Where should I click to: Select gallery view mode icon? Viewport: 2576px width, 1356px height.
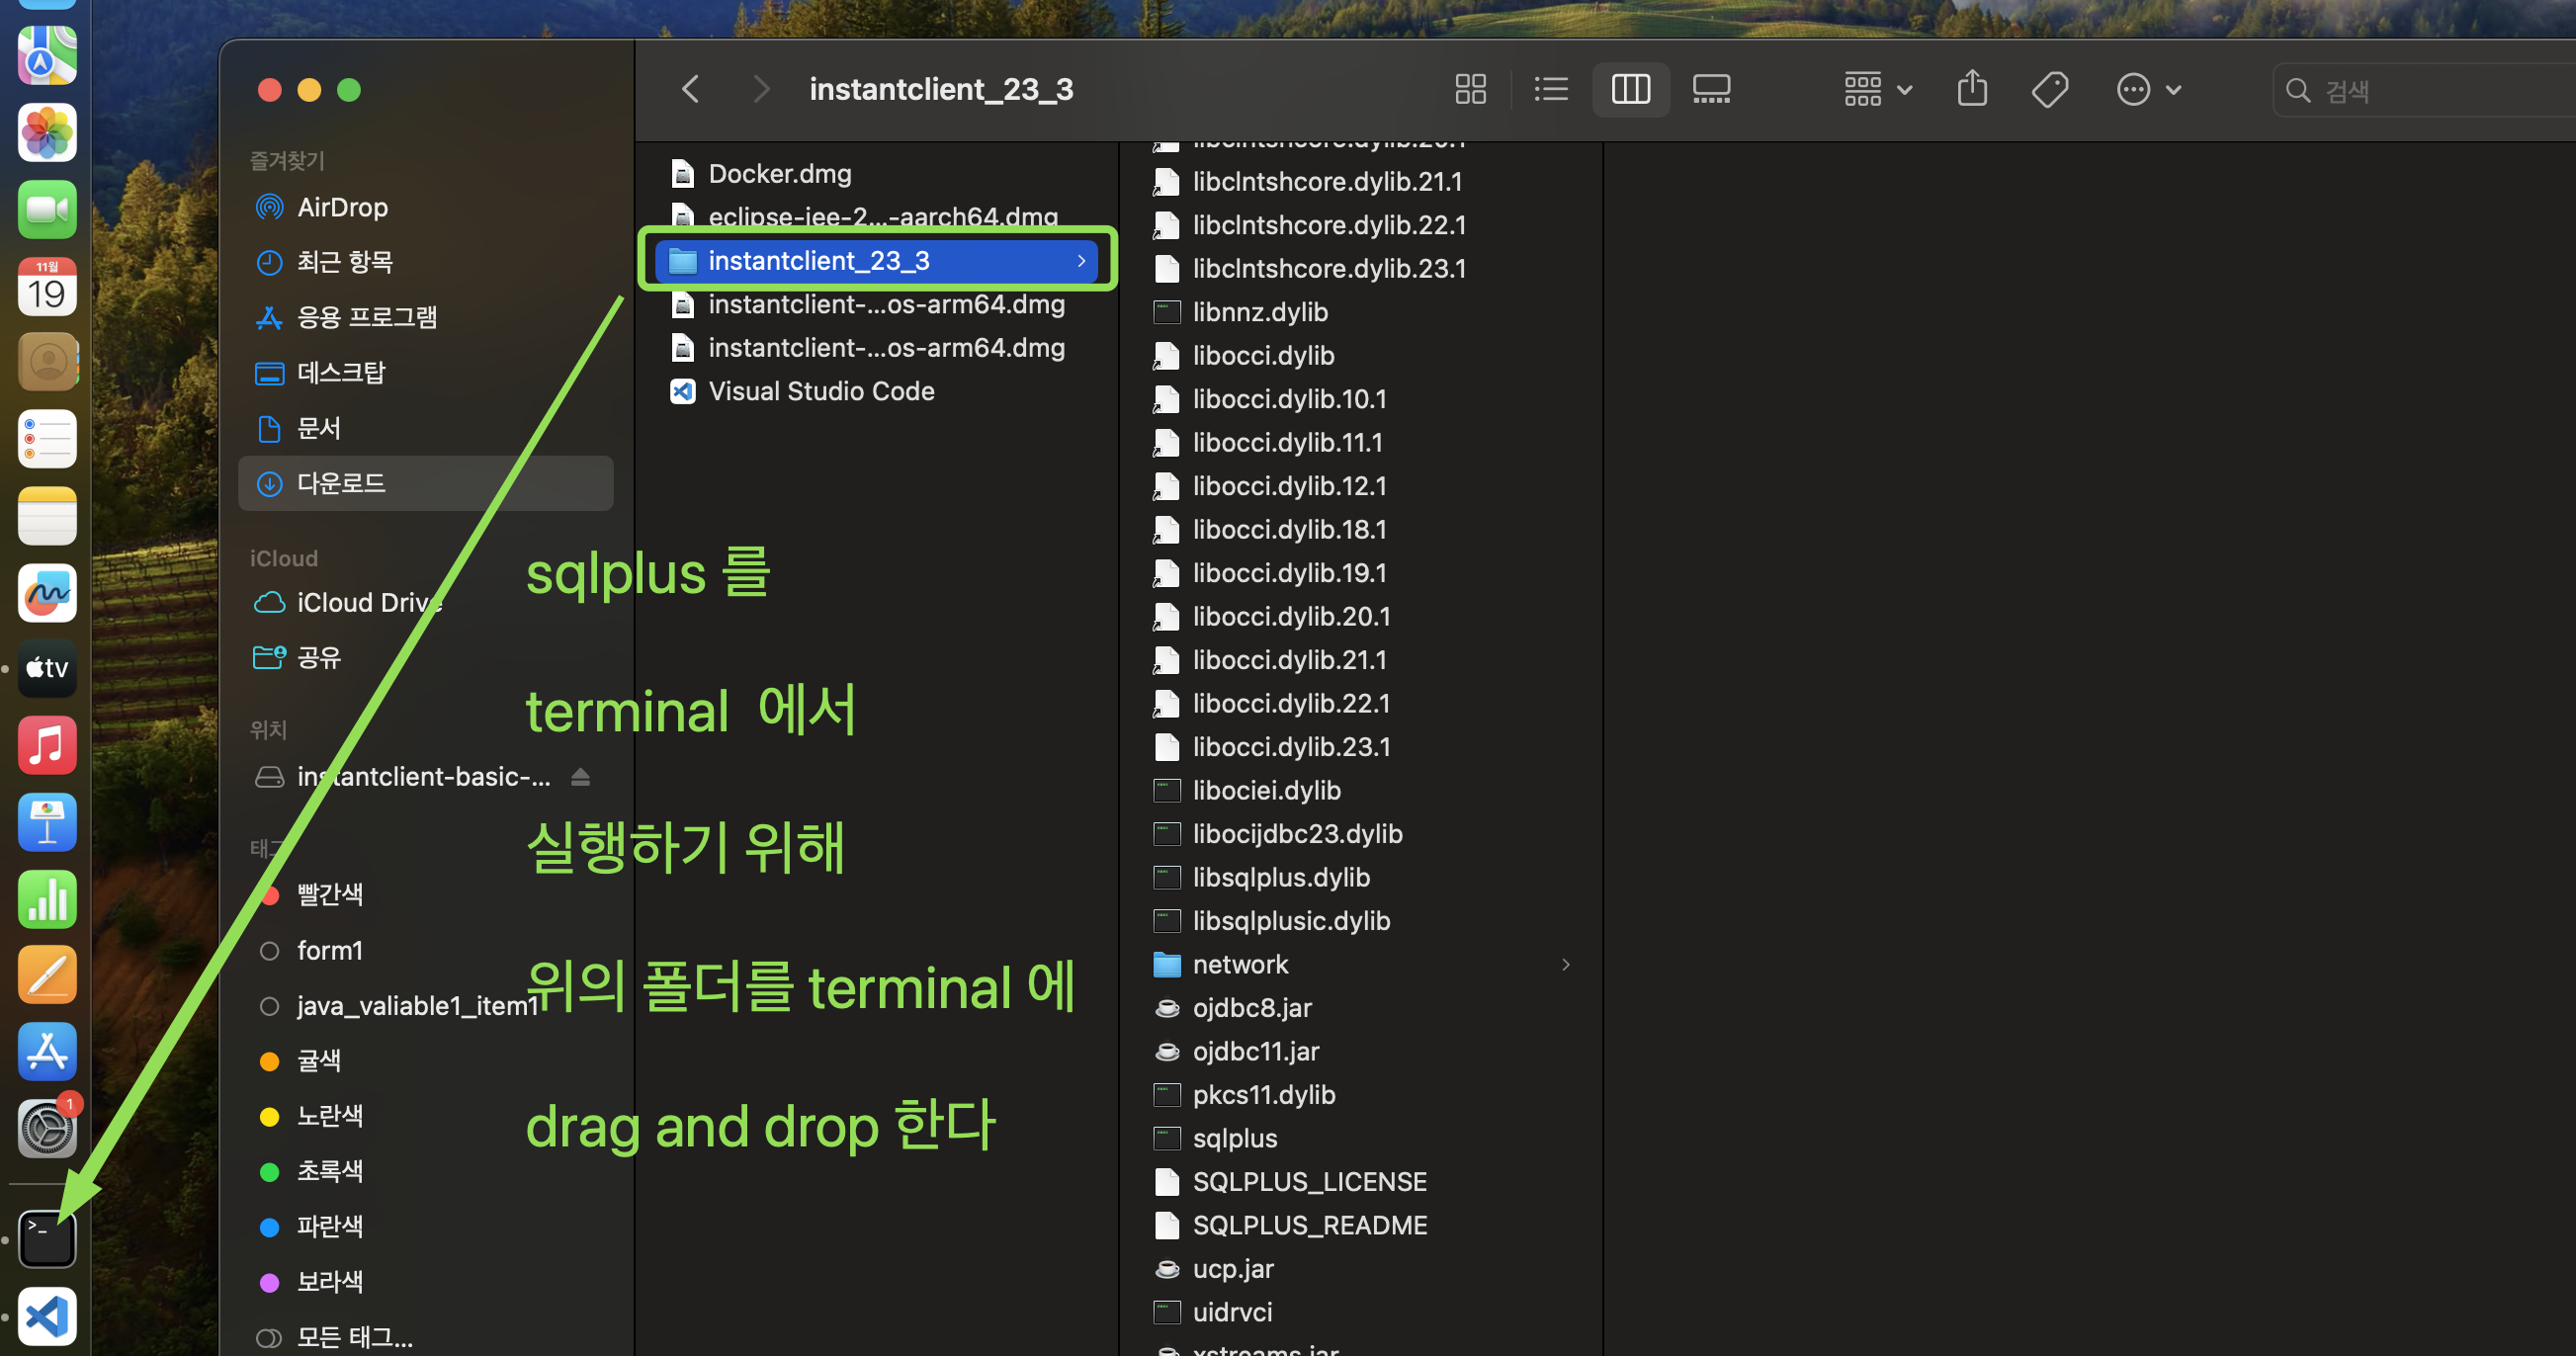click(1711, 89)
